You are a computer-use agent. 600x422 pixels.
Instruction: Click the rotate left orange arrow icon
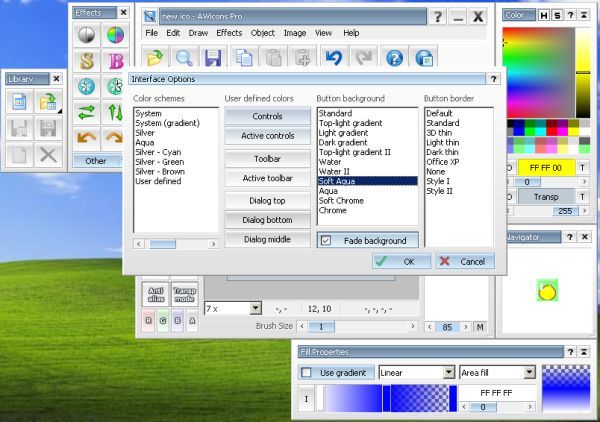tap(86, 138)
